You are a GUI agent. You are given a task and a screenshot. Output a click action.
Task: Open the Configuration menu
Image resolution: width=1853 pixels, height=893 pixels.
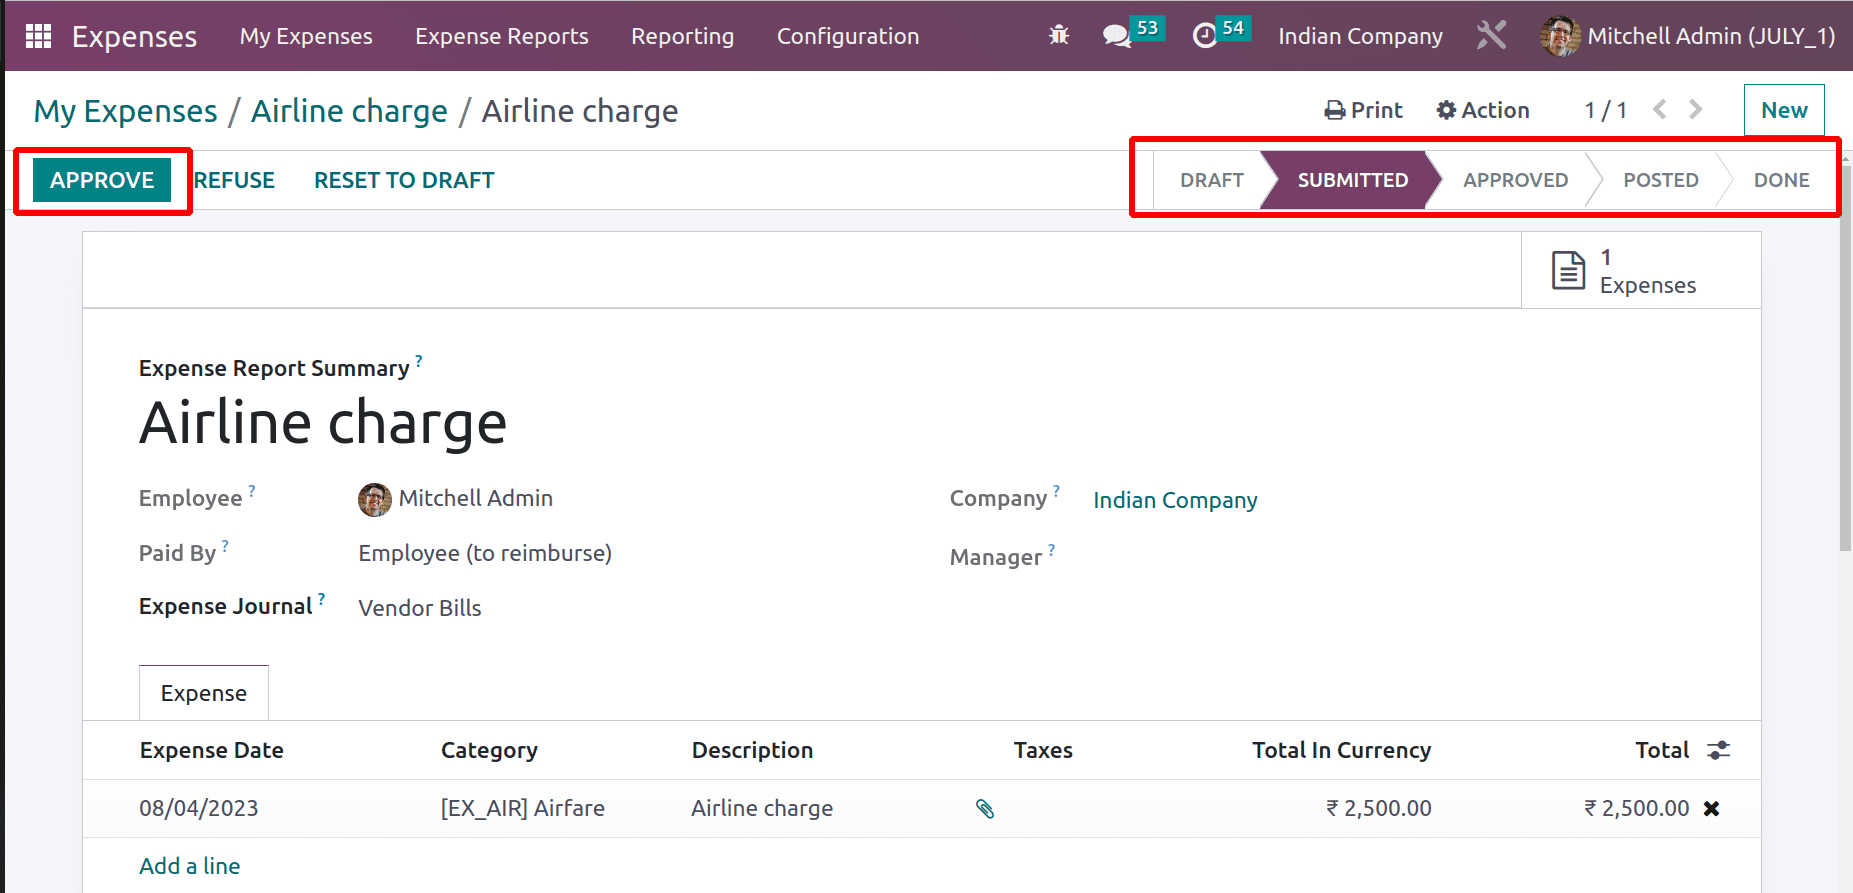pyautogui.click(x=848, y=36)
